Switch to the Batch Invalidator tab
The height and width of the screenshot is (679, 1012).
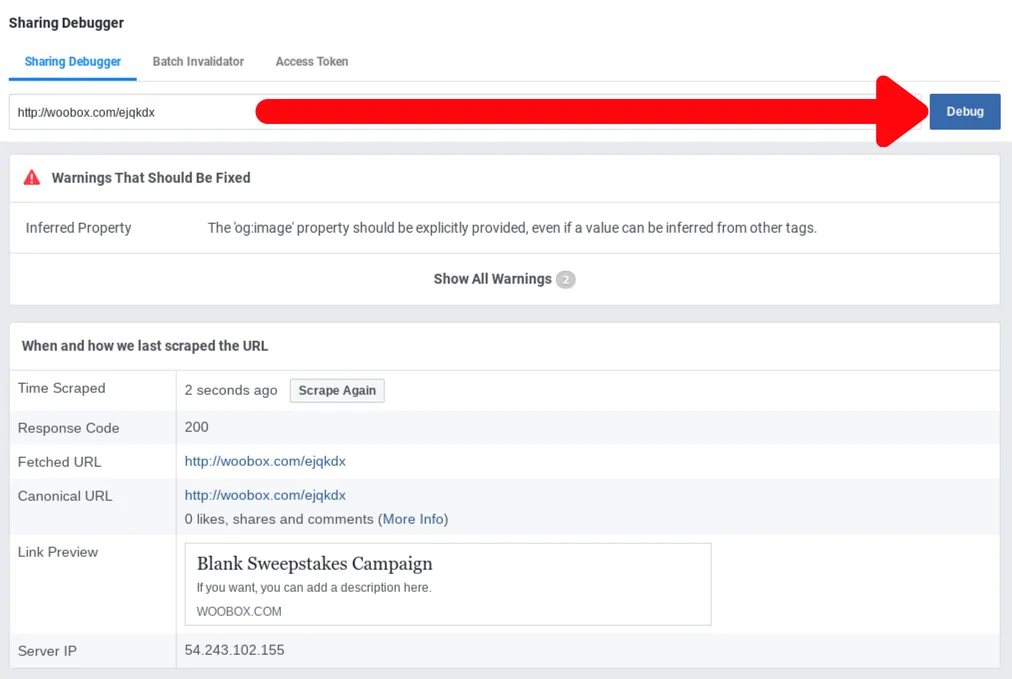(198, 61)
